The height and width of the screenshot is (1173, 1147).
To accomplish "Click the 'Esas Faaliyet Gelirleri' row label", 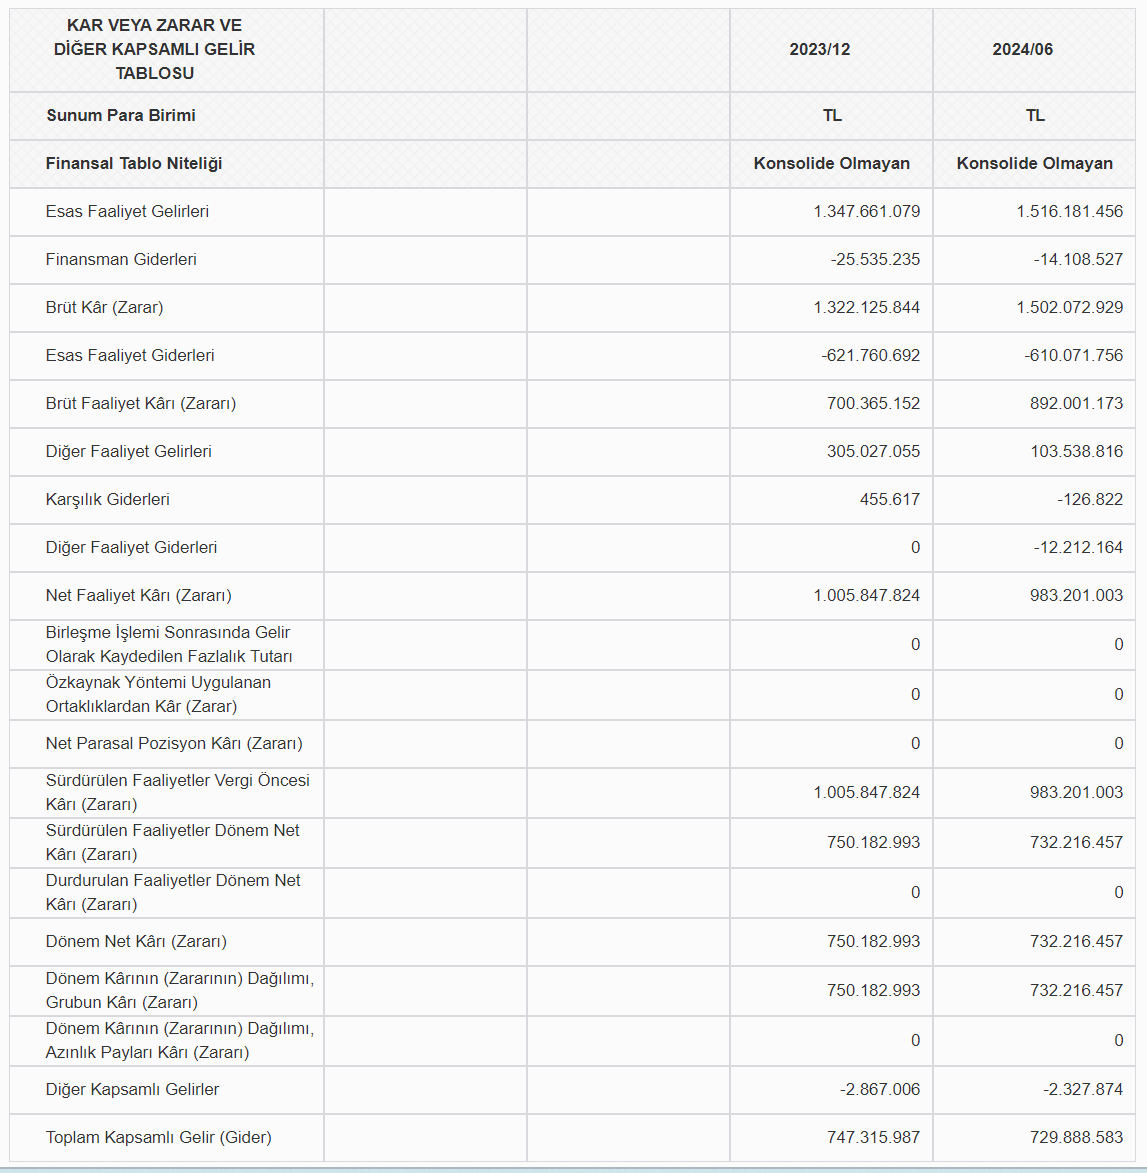I will coord(127,212).
